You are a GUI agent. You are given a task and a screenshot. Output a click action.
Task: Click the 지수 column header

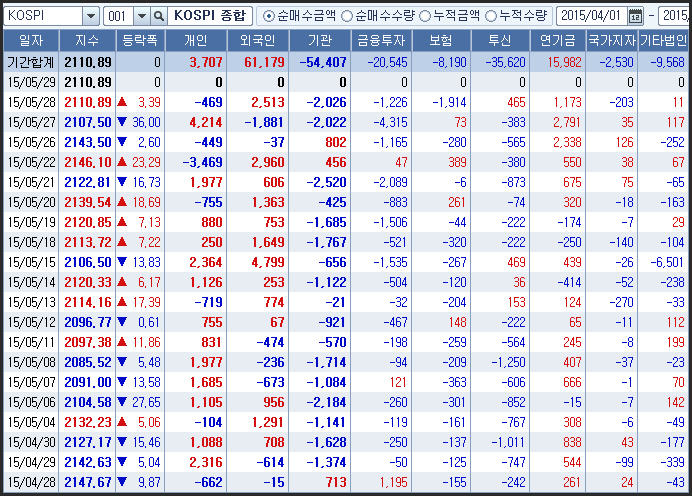(87, 41)
